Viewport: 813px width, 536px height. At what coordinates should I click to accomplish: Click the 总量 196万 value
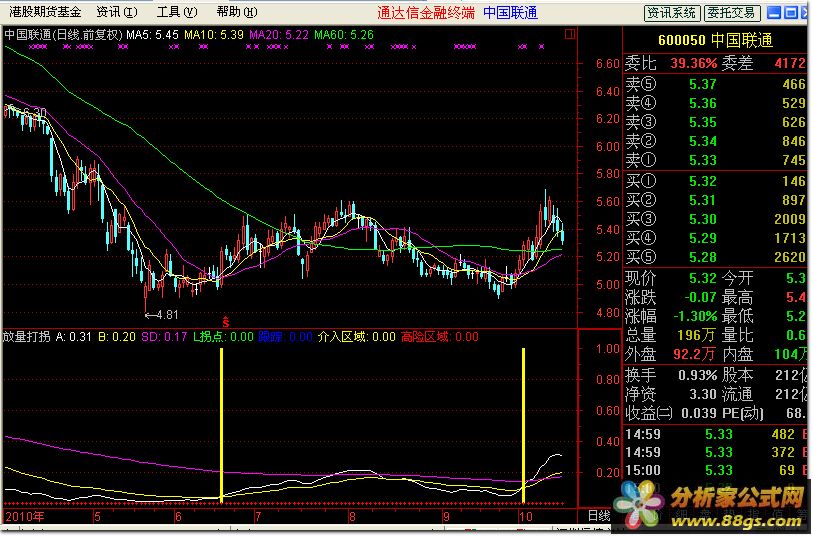click(697, 335)
